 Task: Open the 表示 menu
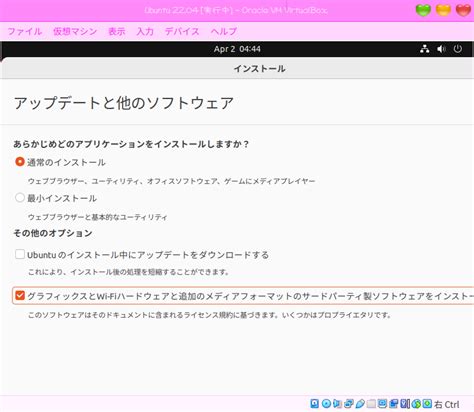coord(117,31)
